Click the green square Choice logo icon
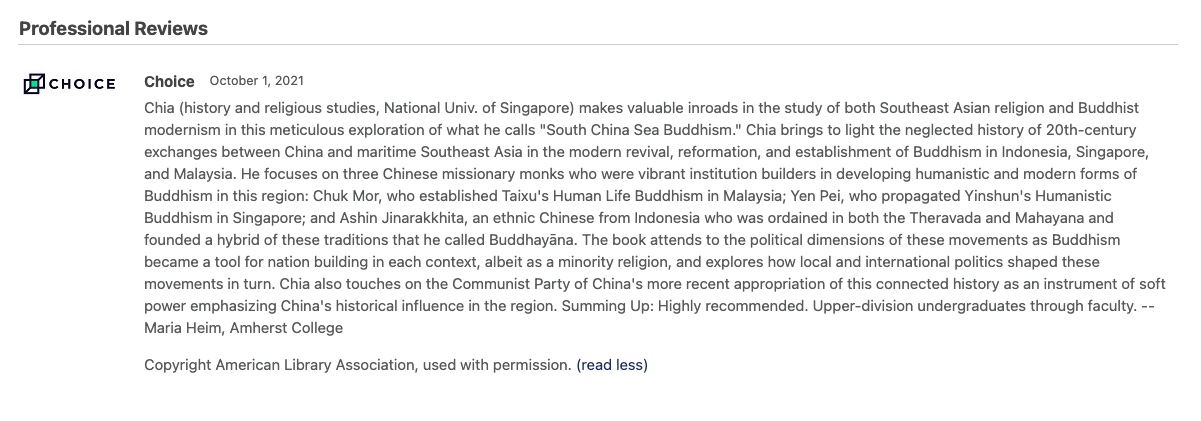1201x421 pixels. (x=33, y=84)
